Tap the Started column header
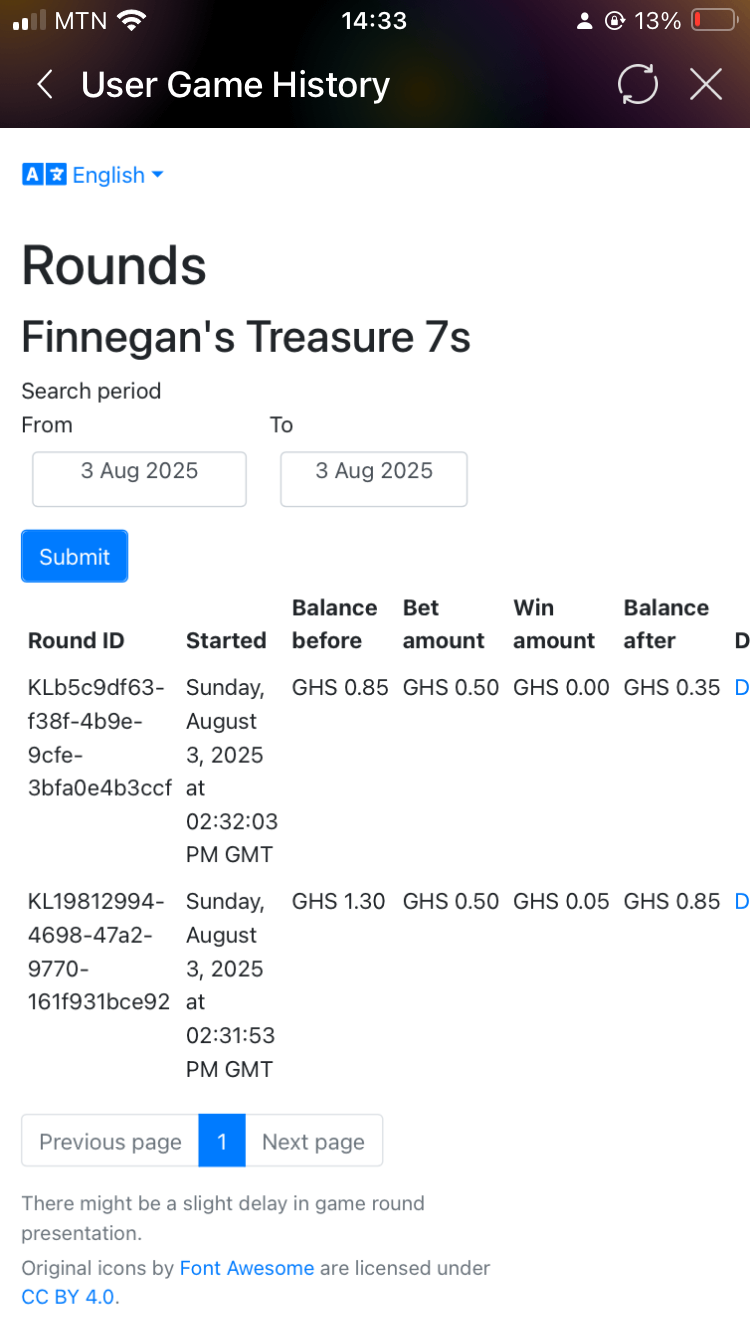The width and height of the screenshot is (750, 1334). (226, 641)
